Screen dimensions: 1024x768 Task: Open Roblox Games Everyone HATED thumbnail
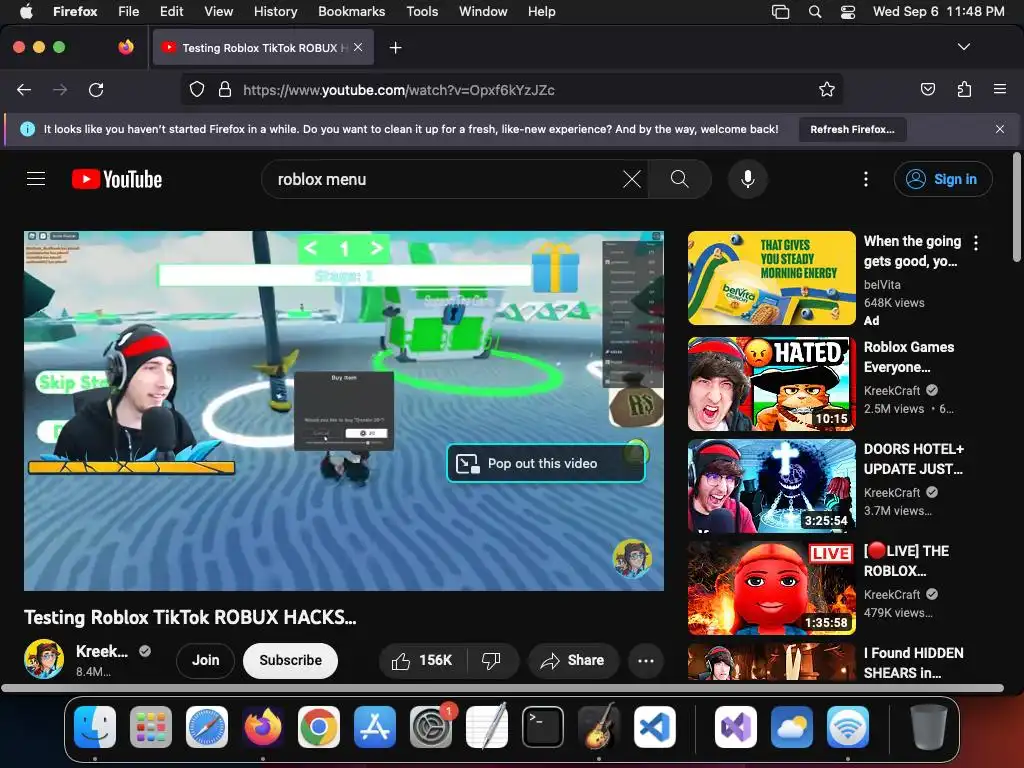771,384
